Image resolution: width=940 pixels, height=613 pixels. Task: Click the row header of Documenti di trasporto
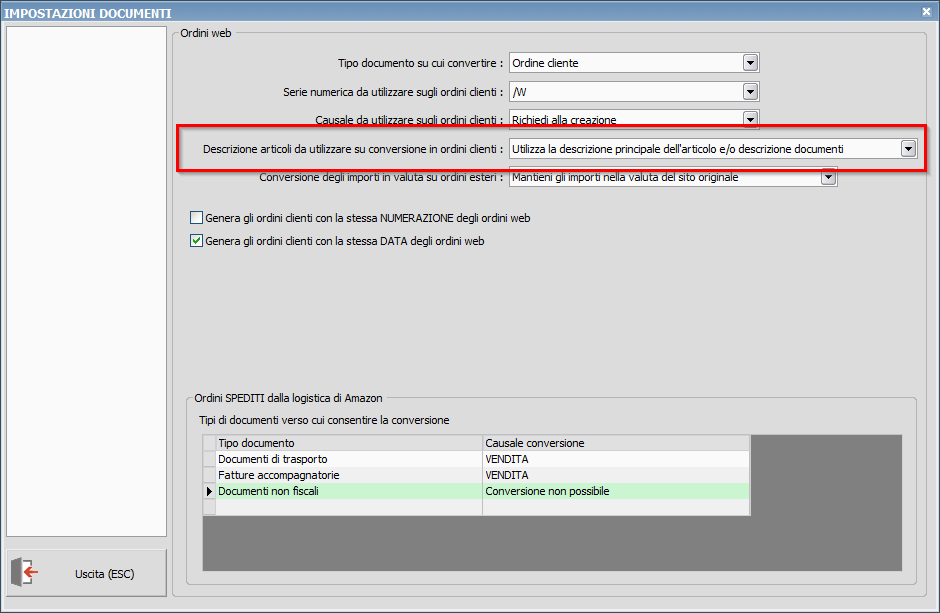tap(209, 459)
